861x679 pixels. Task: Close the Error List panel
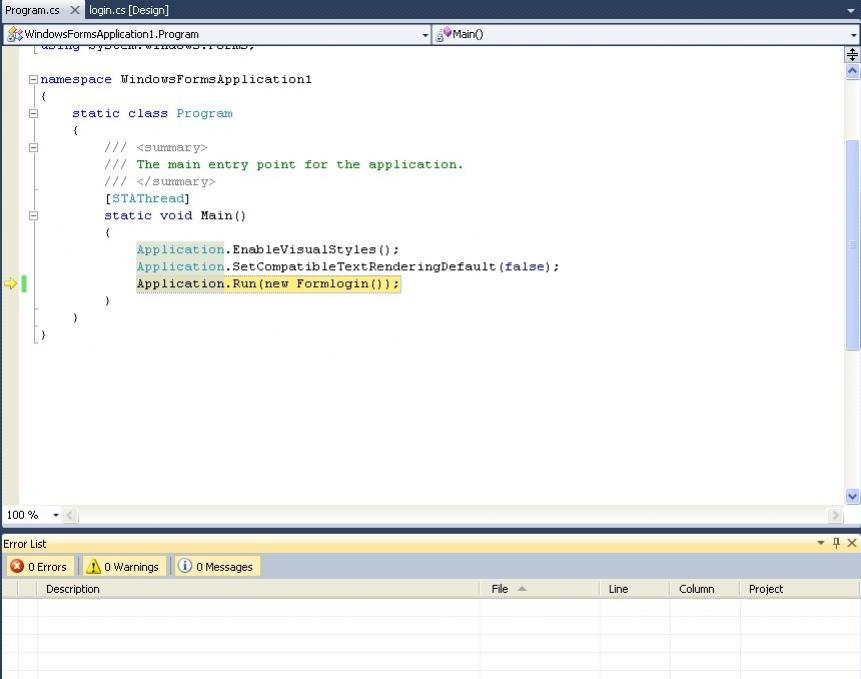(852, 543)
